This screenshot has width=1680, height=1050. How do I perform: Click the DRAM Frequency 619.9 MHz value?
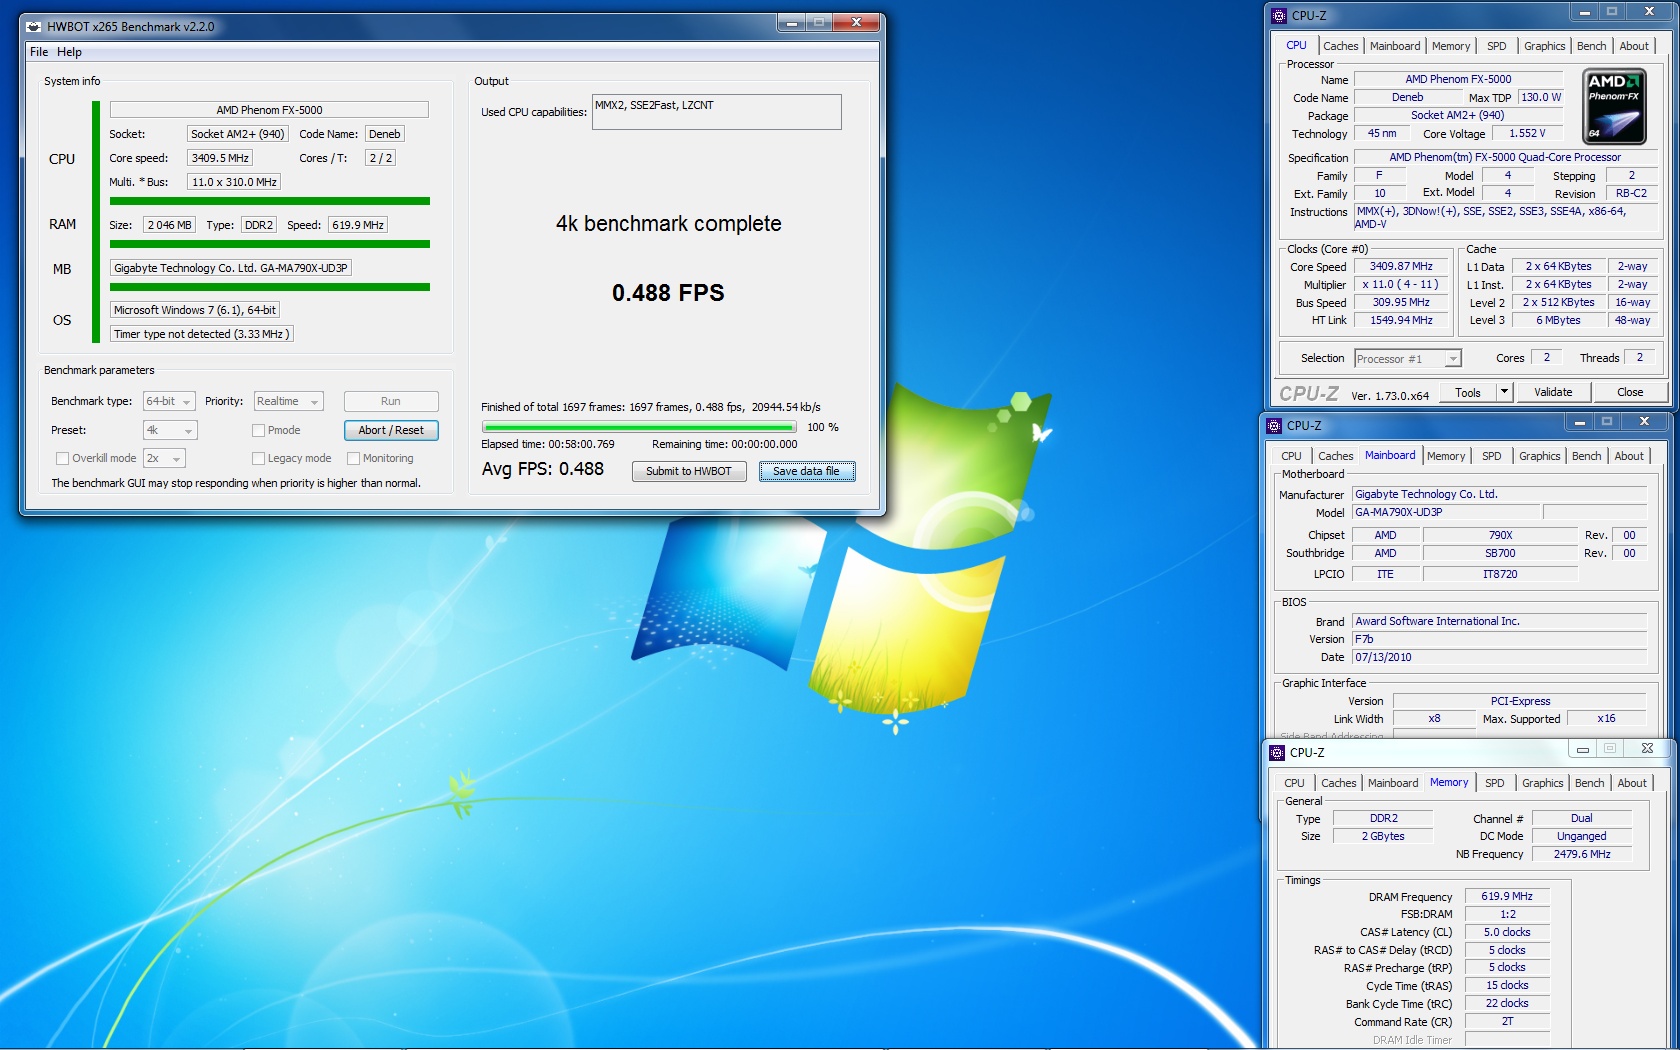pyautogui.click(x=1507, y=896)
